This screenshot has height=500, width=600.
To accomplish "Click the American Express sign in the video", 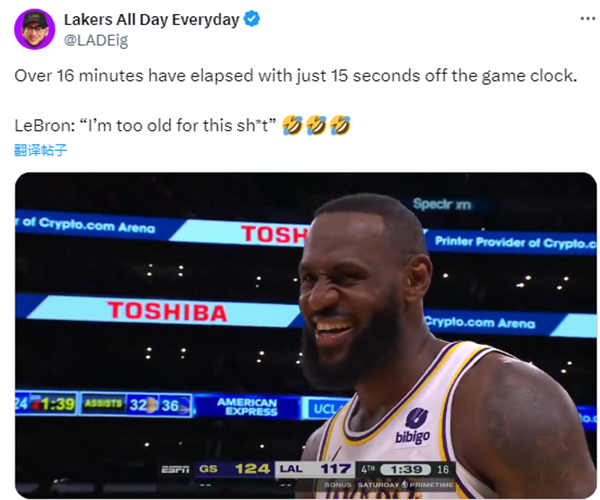I will click(x=247, y=405).
